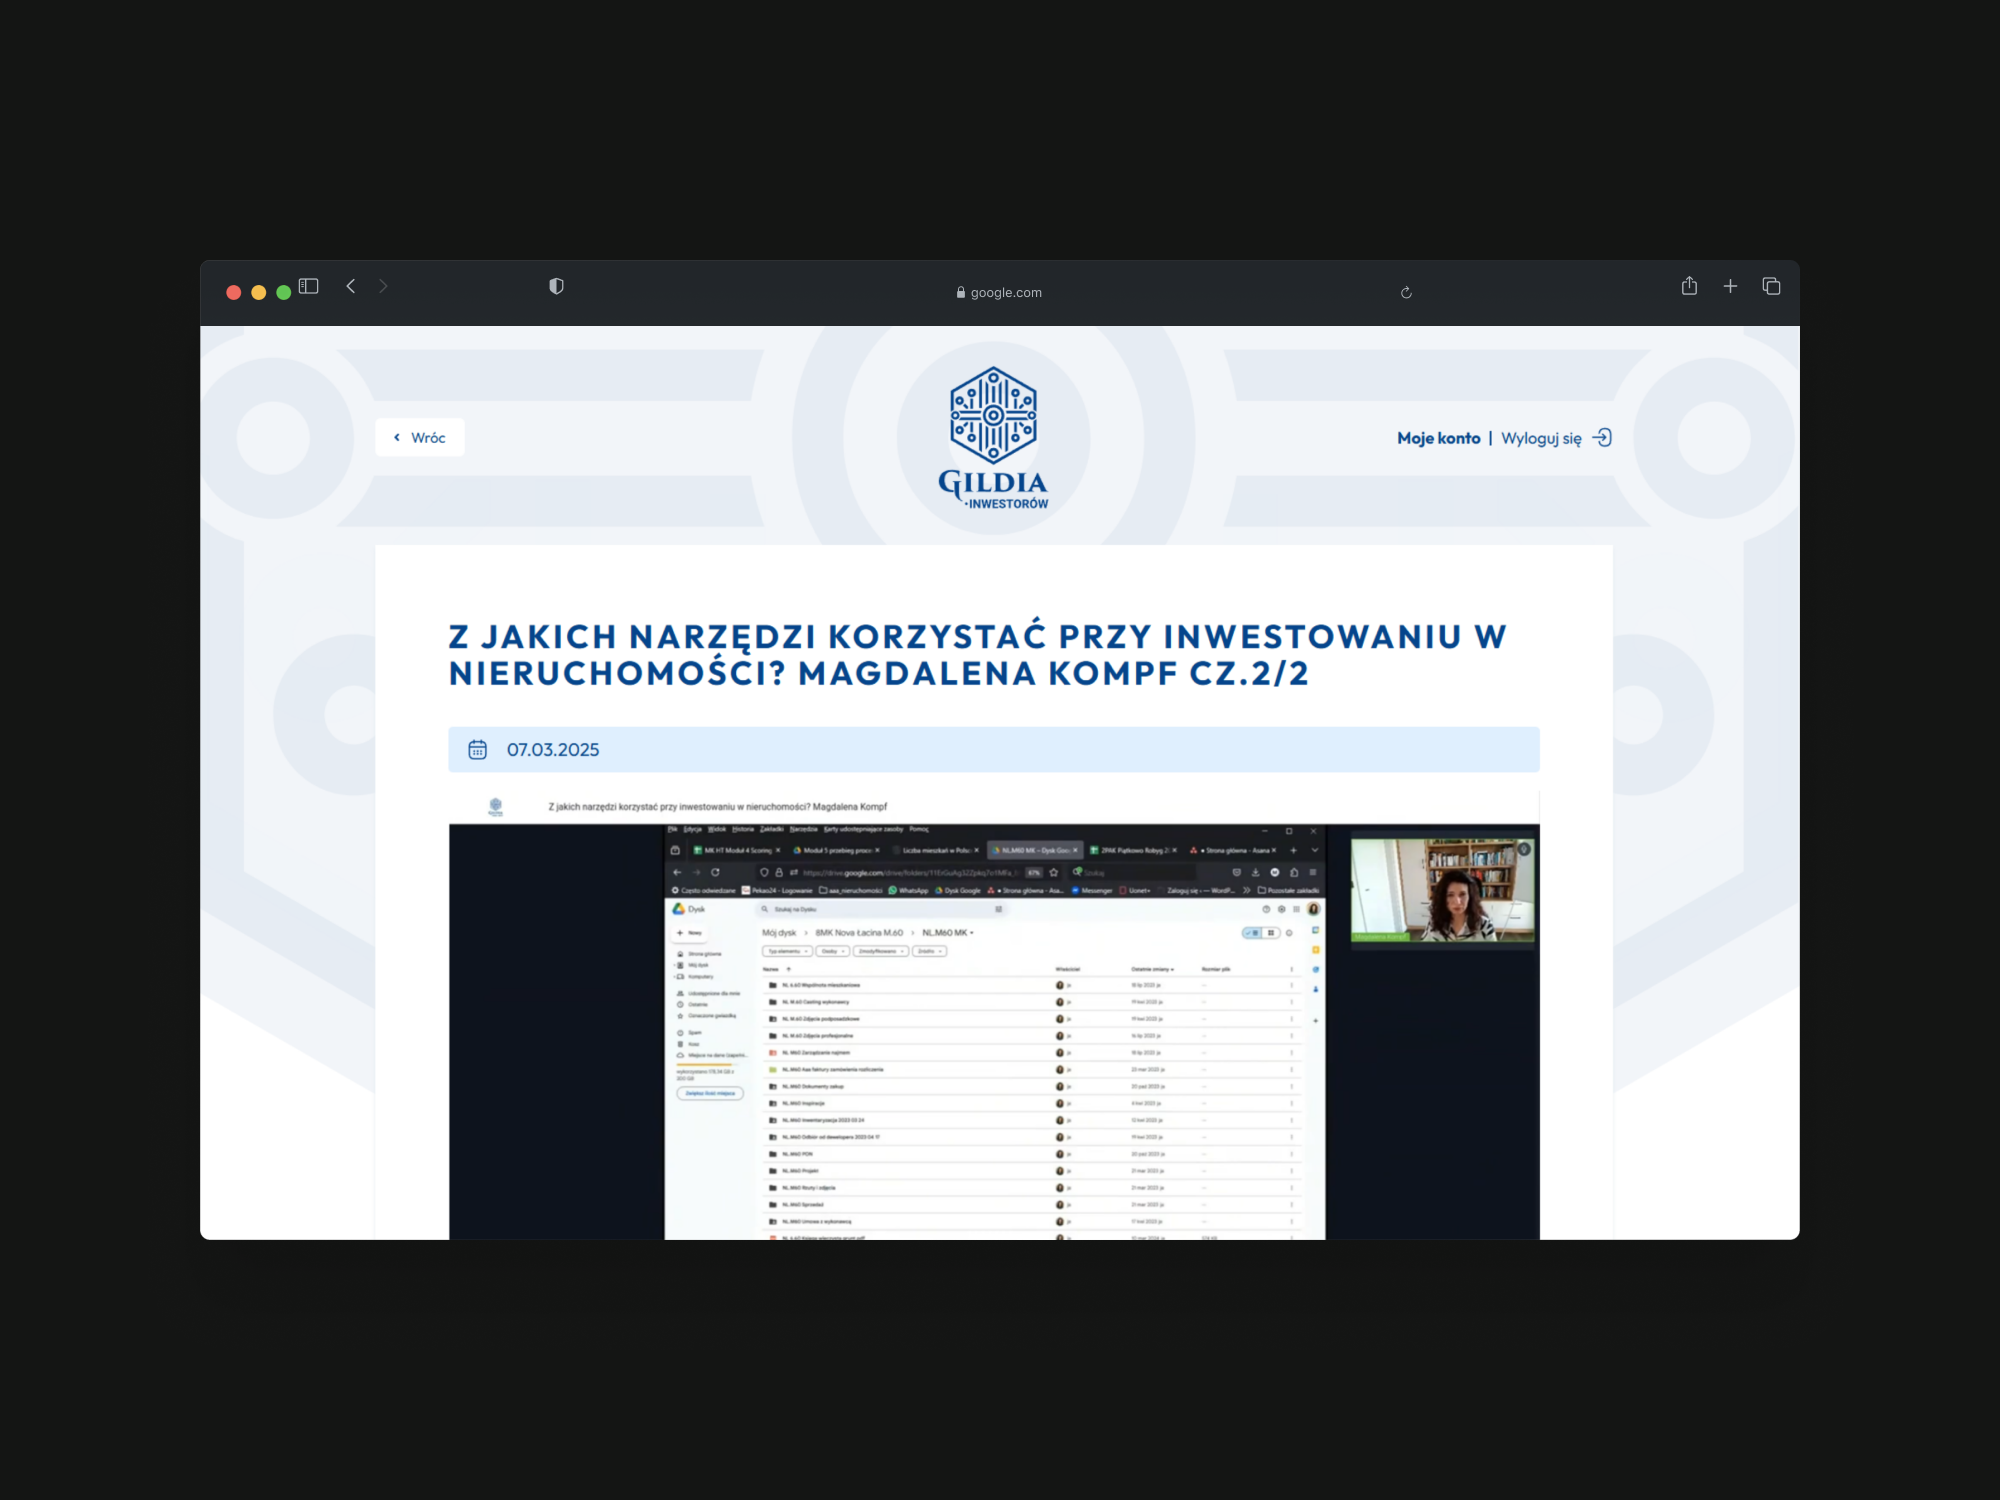Expand the Typ elementu filter dropdown
The image size is (2000, 1500).
pyautogui.click(x=787, y=951)
